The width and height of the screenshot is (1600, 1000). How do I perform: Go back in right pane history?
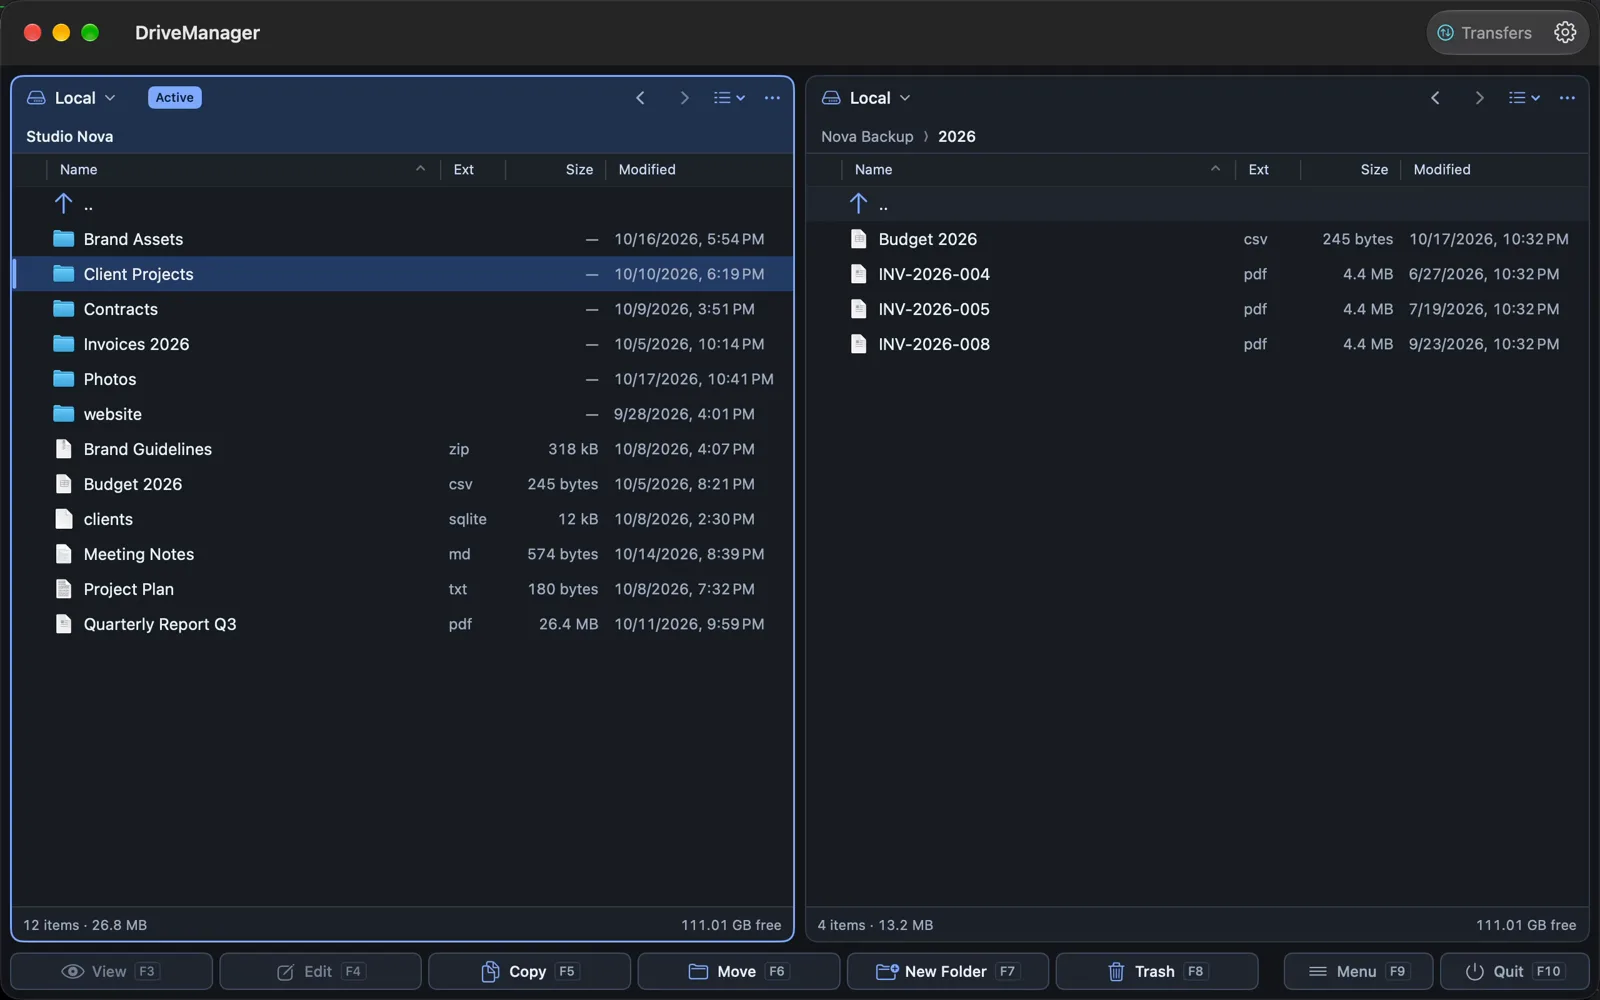[x=1435, y=98]
